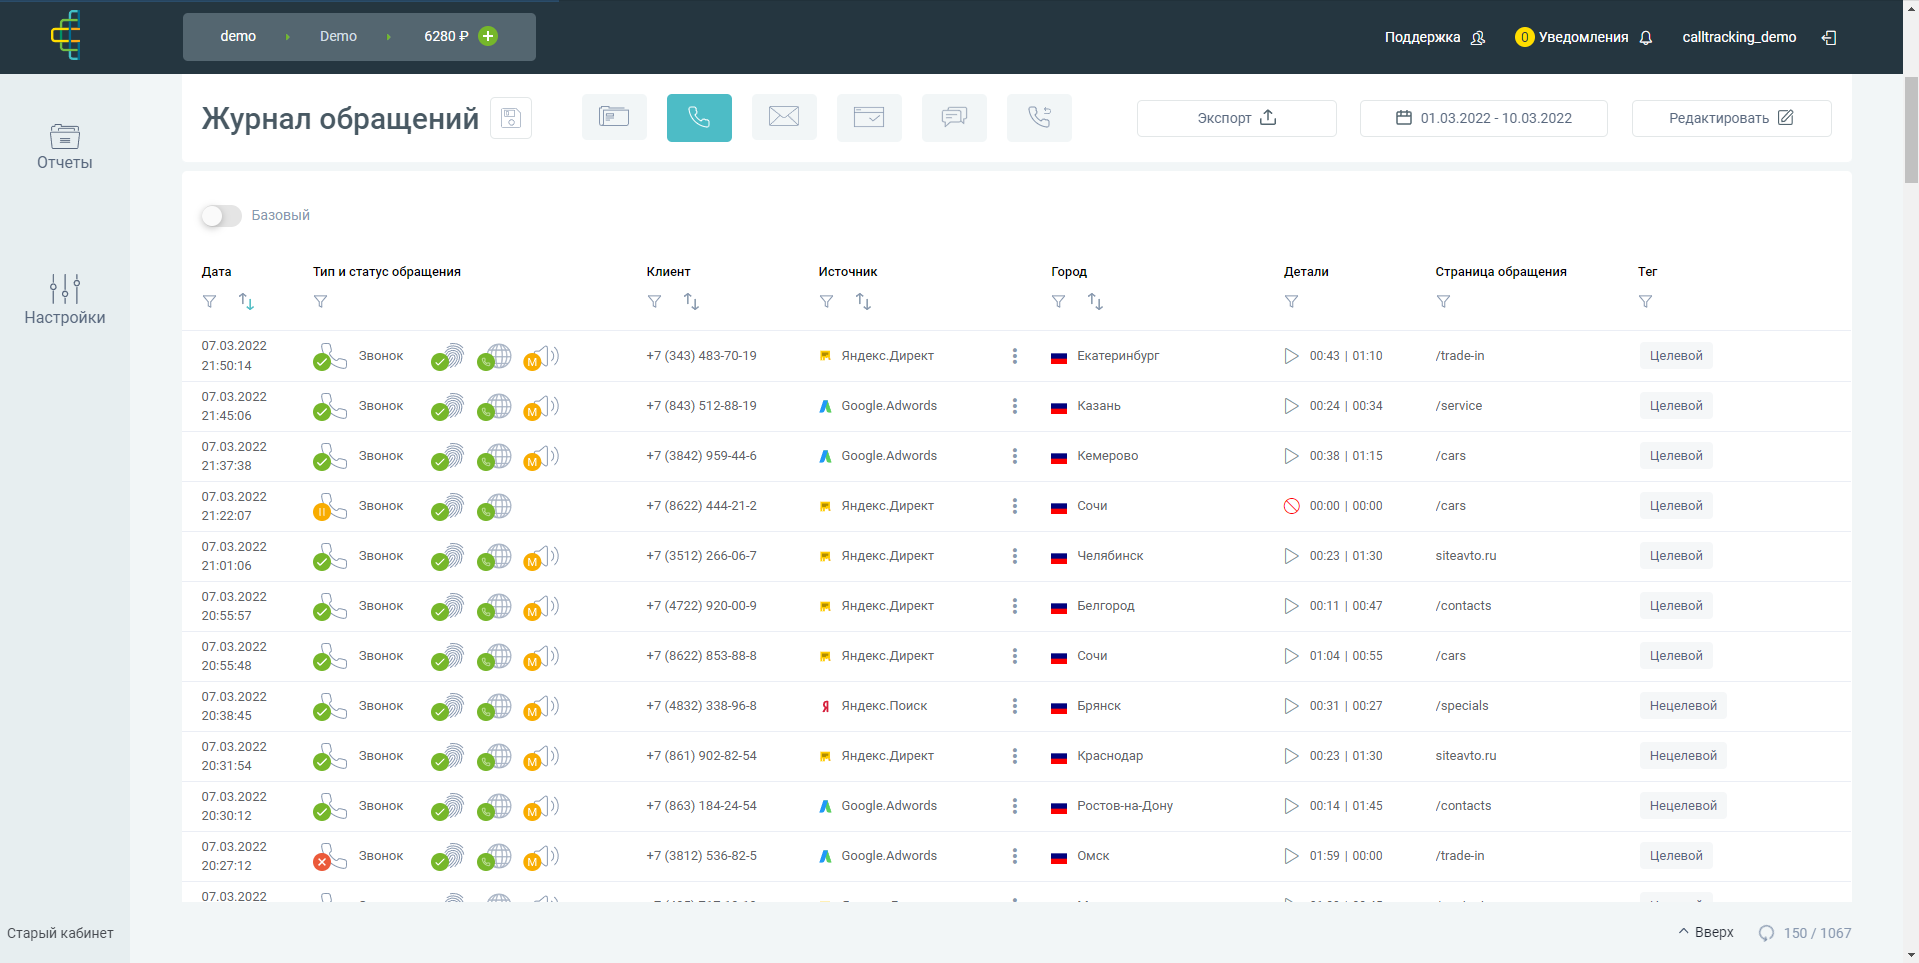This screenshot has height=963, width=1919.
Task: Play the Казань call recording
Action: point(1291,406)
